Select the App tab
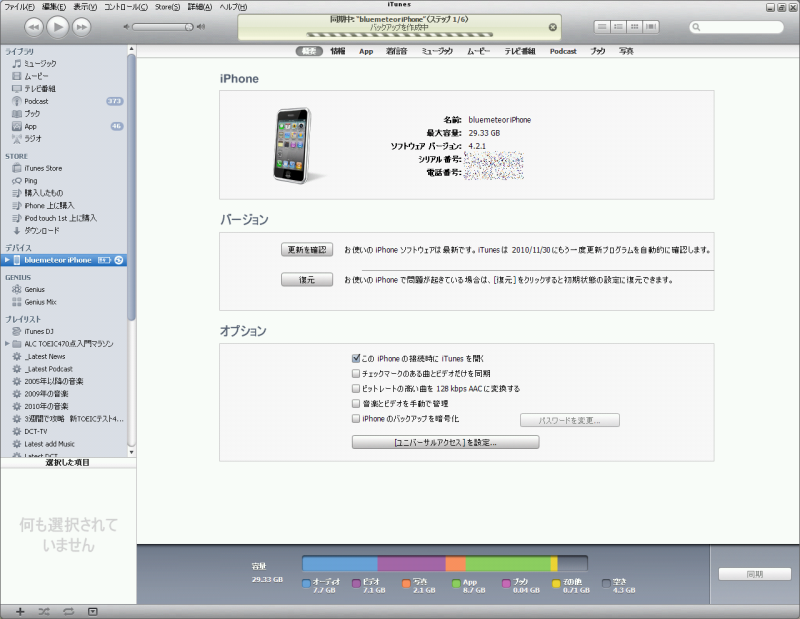The width and height of the screenshot is (800, 619). [366, 51]
